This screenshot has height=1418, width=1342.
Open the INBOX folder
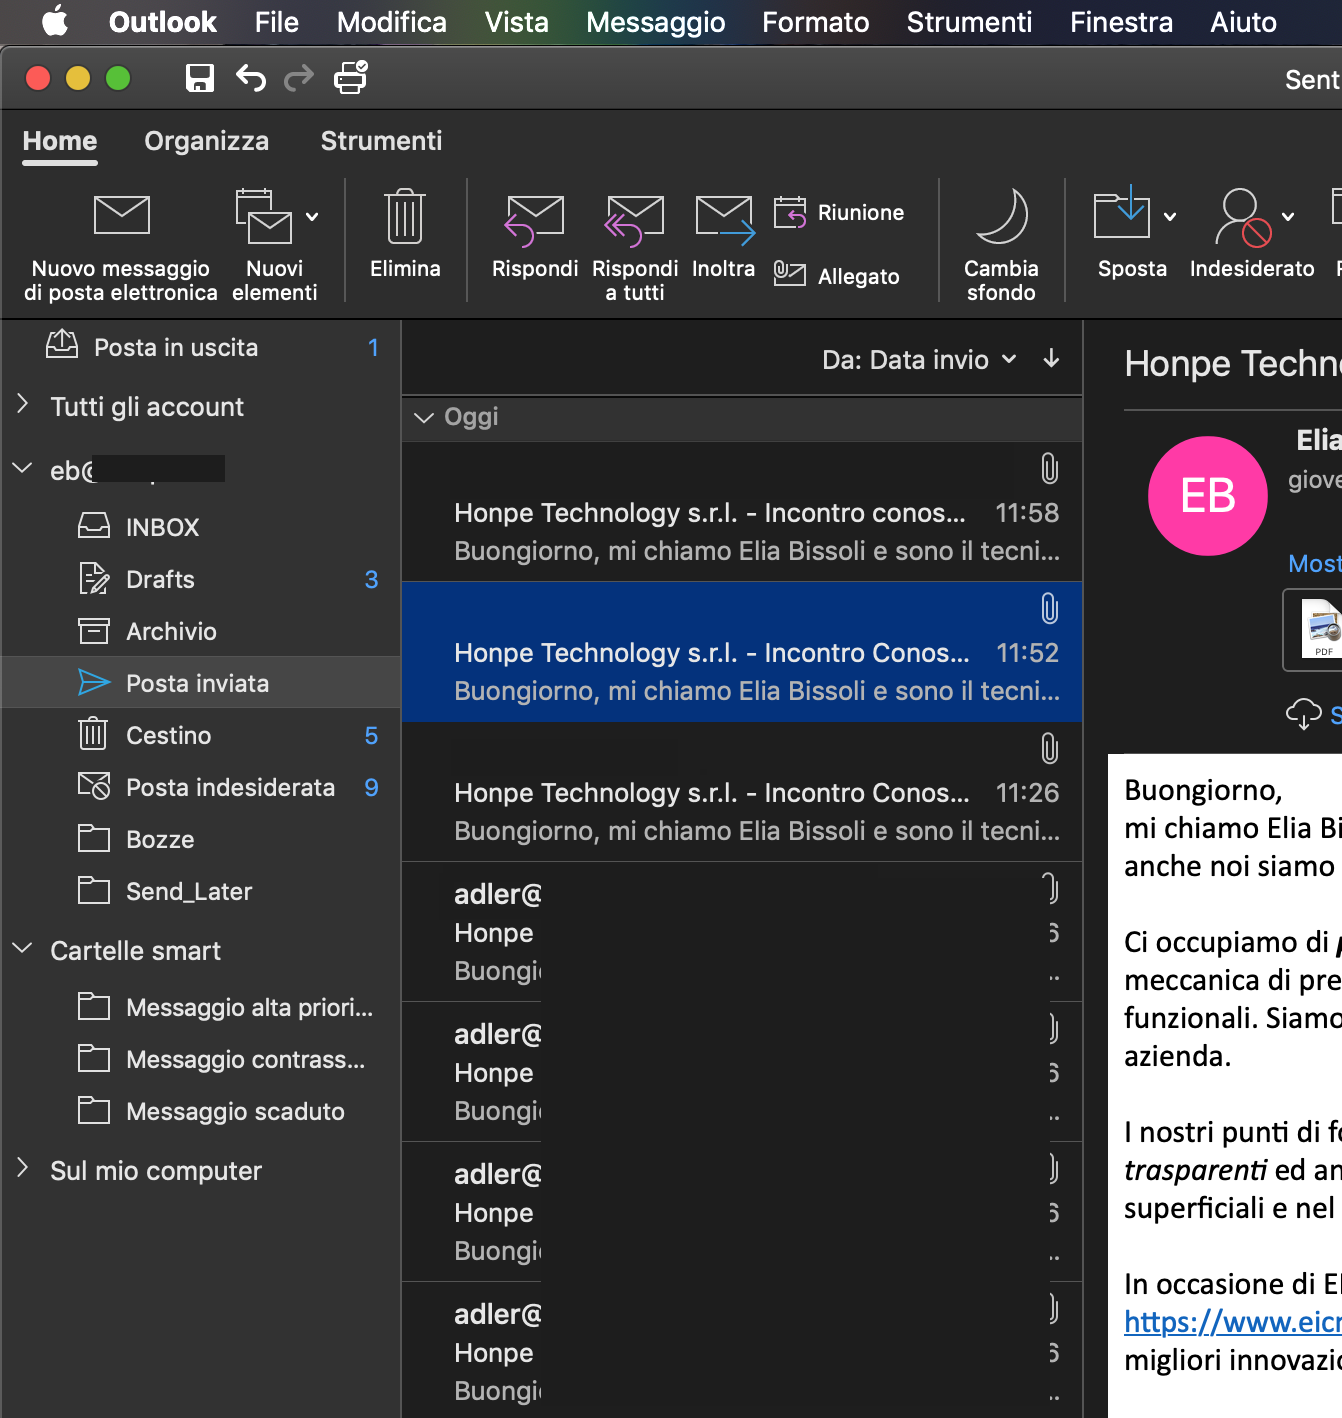(162, 527)
